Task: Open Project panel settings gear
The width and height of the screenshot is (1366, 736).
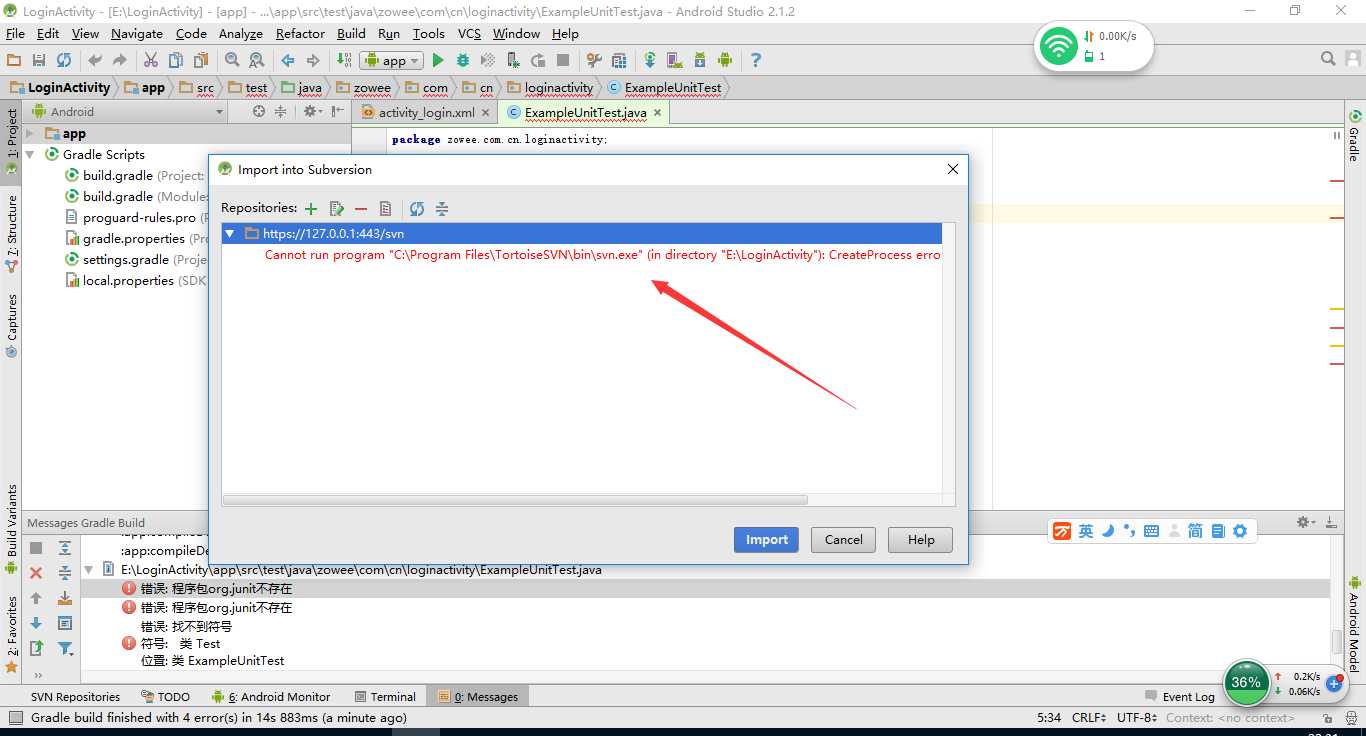Action: pyautogui.click(x=311, y=112)
